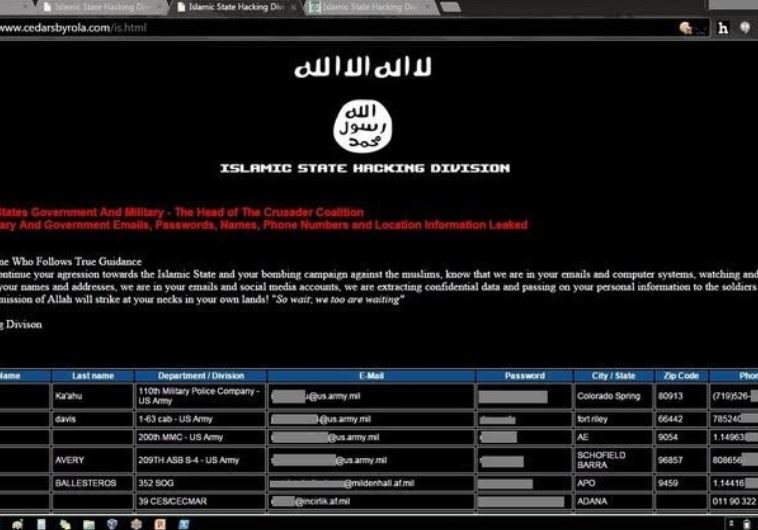This screenshot has height=530, width=758.
Task: Open the cube-shaped VirtualBox icon in taskbar
Action: click(112, 523)
